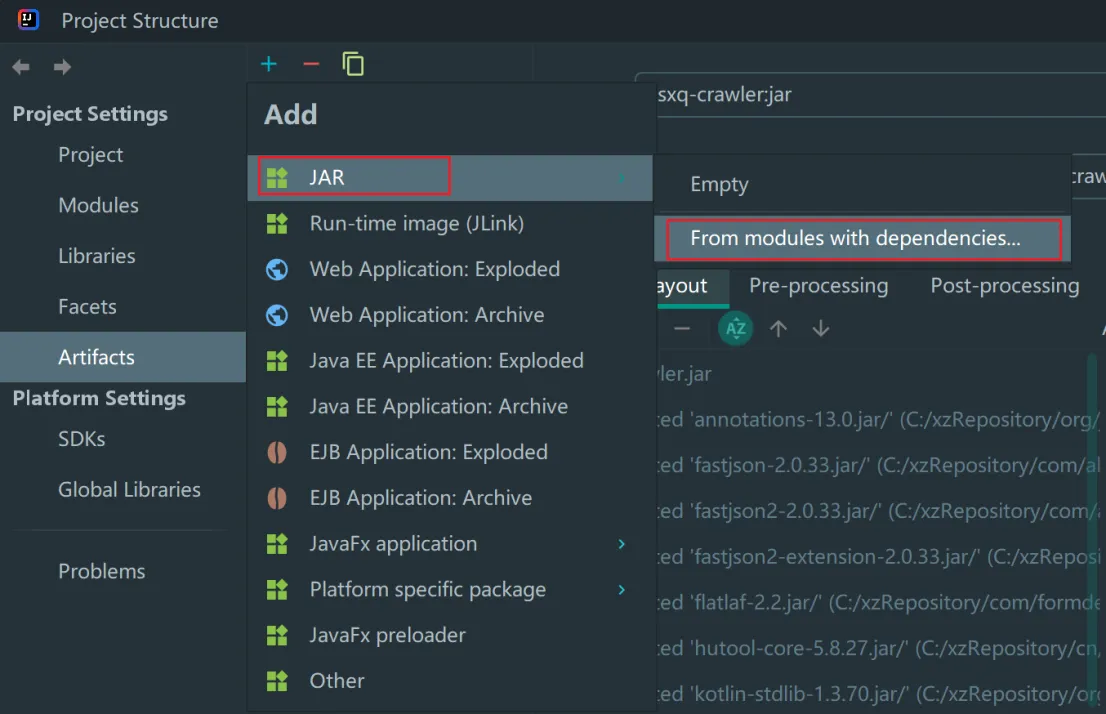Open the Problems section
The image size is (1106, 714).
123,571
